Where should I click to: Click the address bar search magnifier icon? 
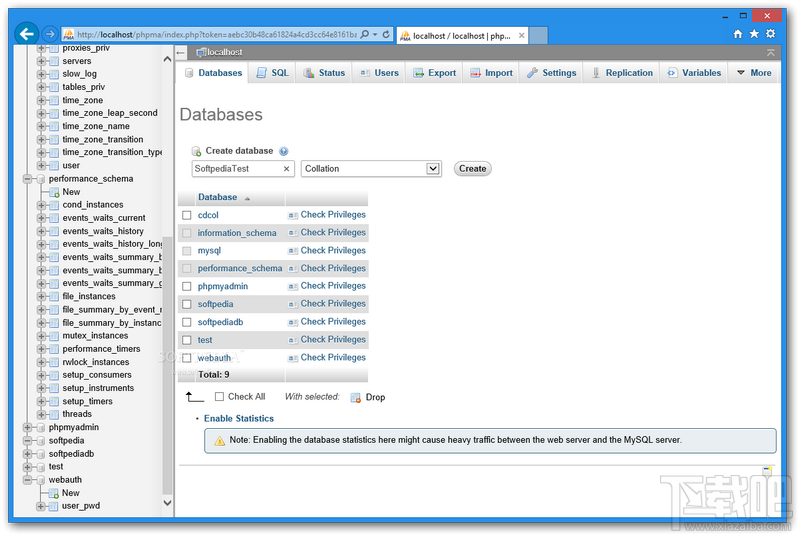click(365, 34)
